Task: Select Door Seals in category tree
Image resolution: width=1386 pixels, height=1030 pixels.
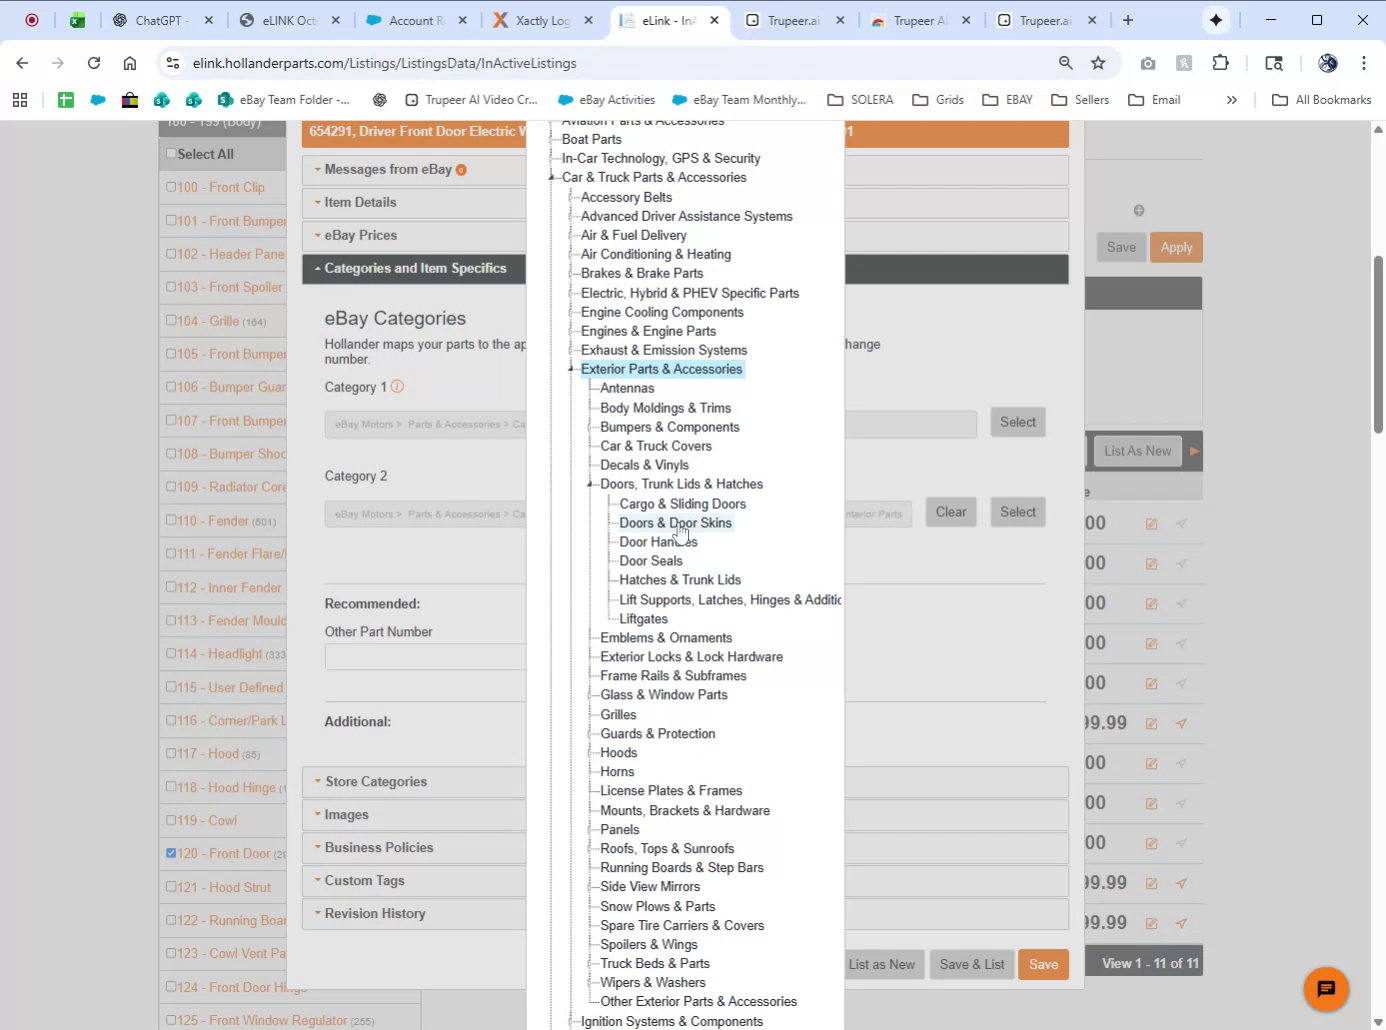Action: 651,561
